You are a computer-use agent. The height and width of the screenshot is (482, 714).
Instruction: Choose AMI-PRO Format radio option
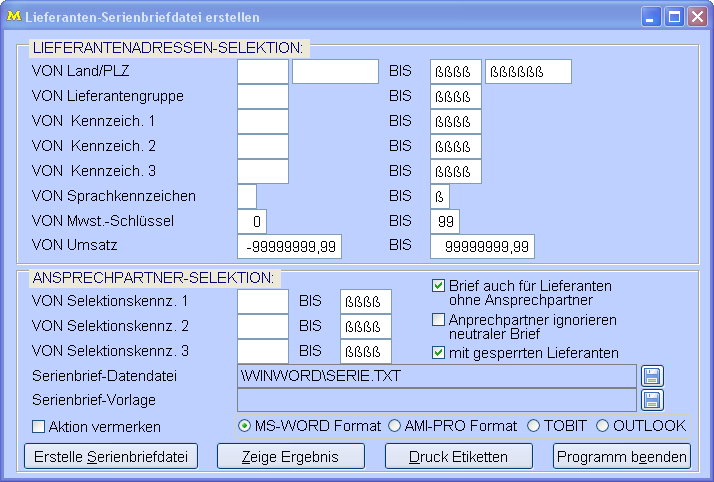click(394, 426)
